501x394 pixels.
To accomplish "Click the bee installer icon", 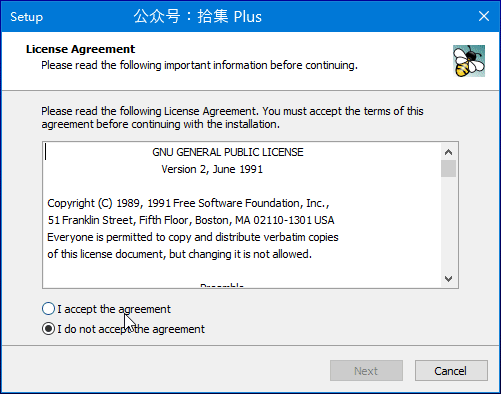I will coord(469,61).
